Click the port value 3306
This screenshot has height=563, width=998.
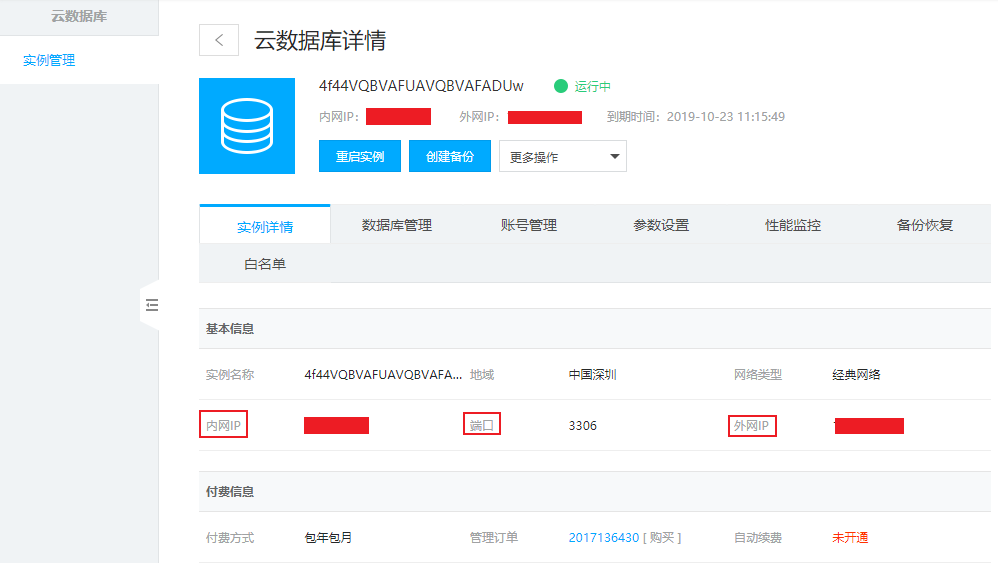pyautogui.click(x=582, y=426)
